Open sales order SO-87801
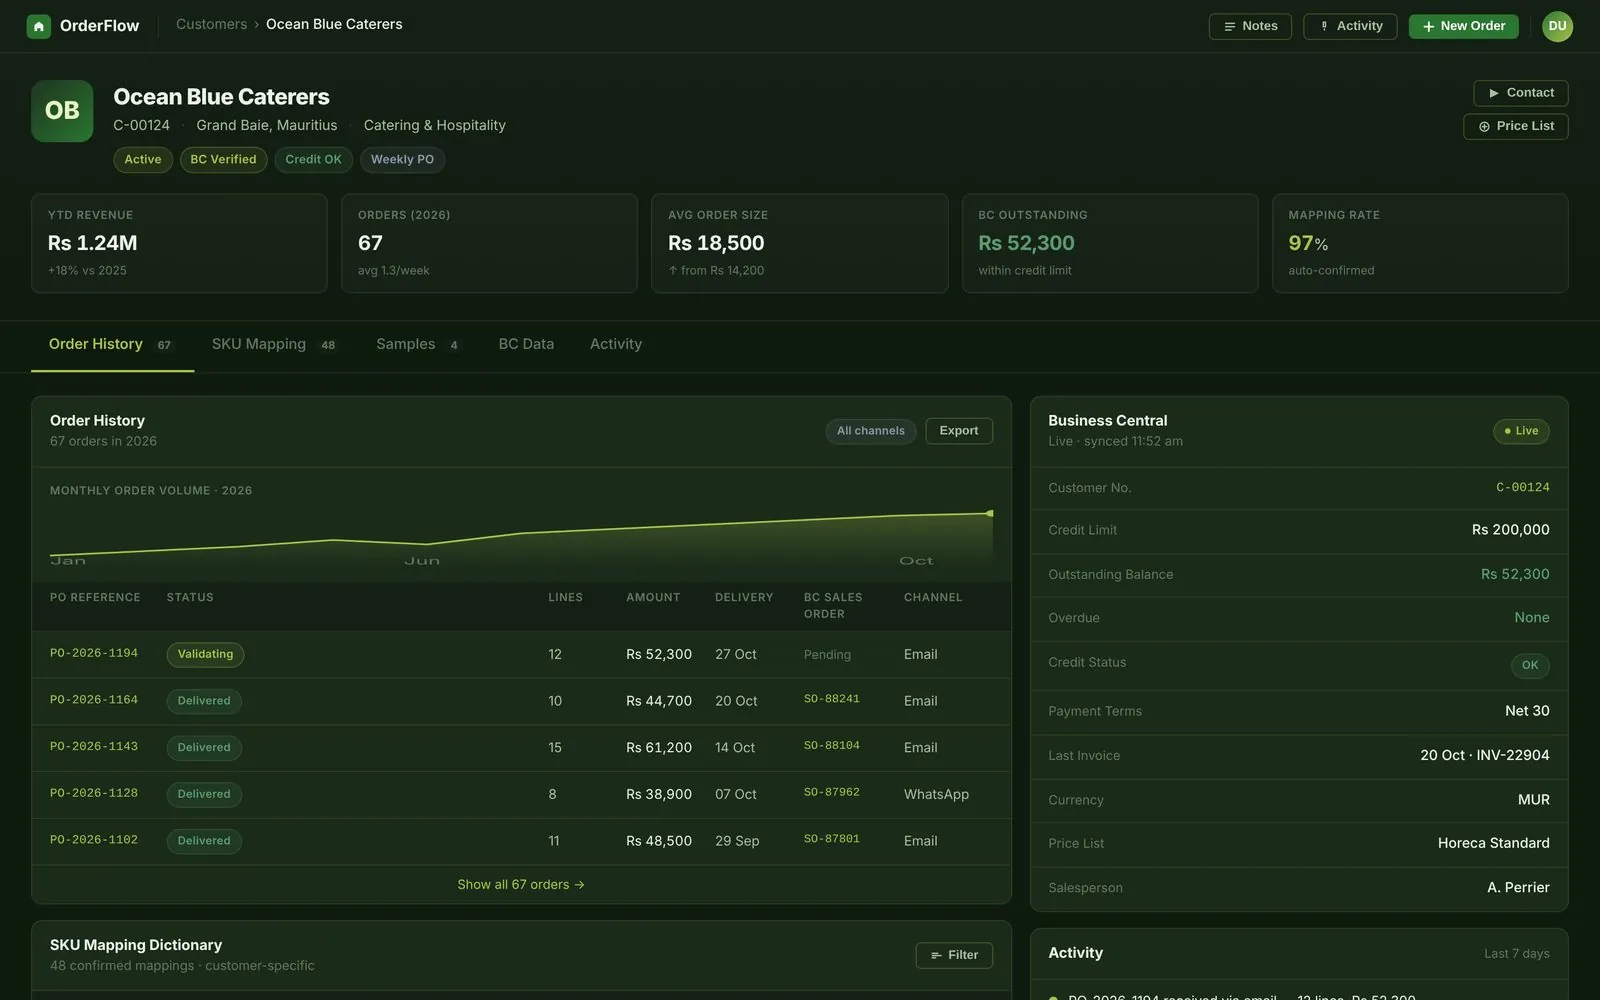The height and width of the screenshot is (1000, 1600). tap(832, 839)
